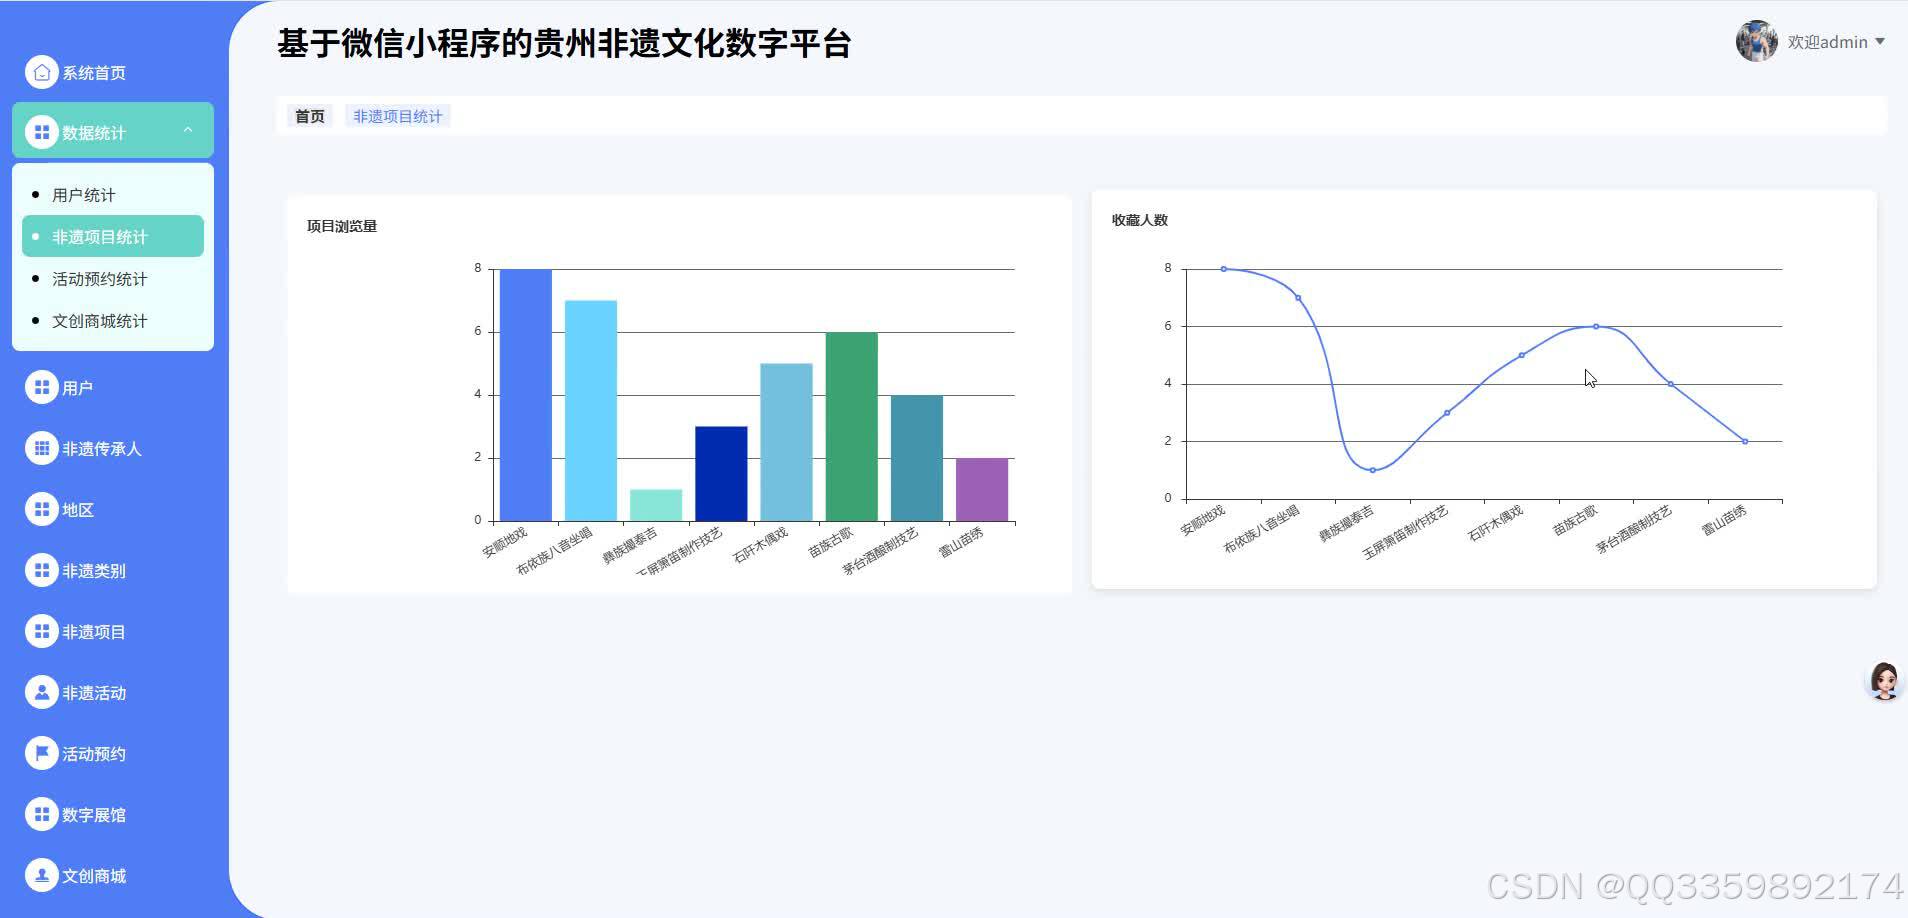Viewport: 1908px width, 918px height.
Task: Click the grid icon beside 数字展馆
Action: tap(41, 814)
